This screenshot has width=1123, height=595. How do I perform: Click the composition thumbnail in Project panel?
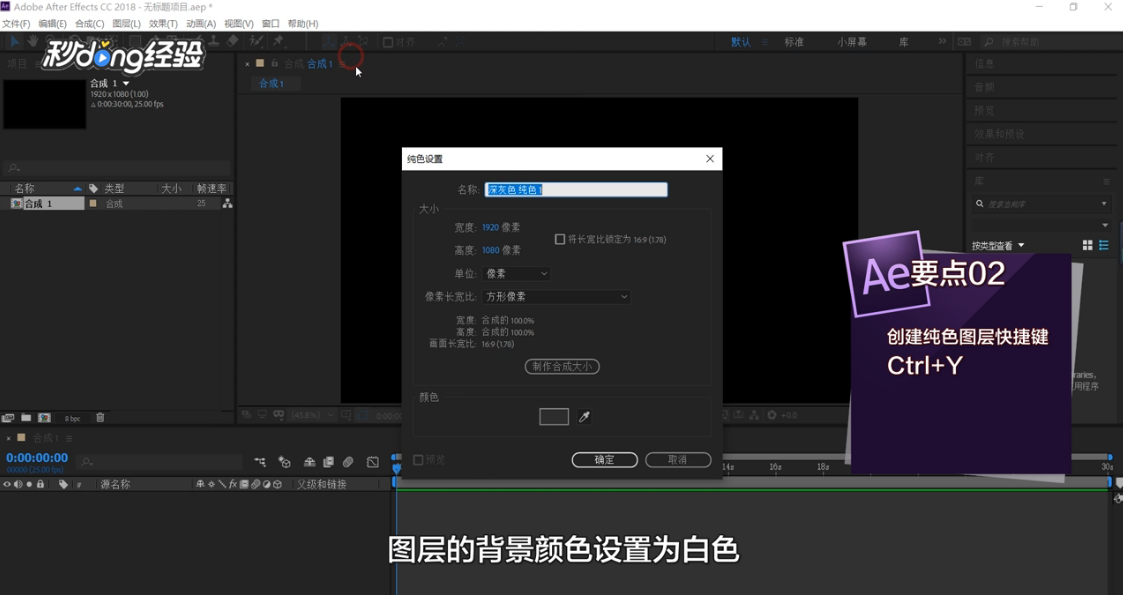coord(44,104)
